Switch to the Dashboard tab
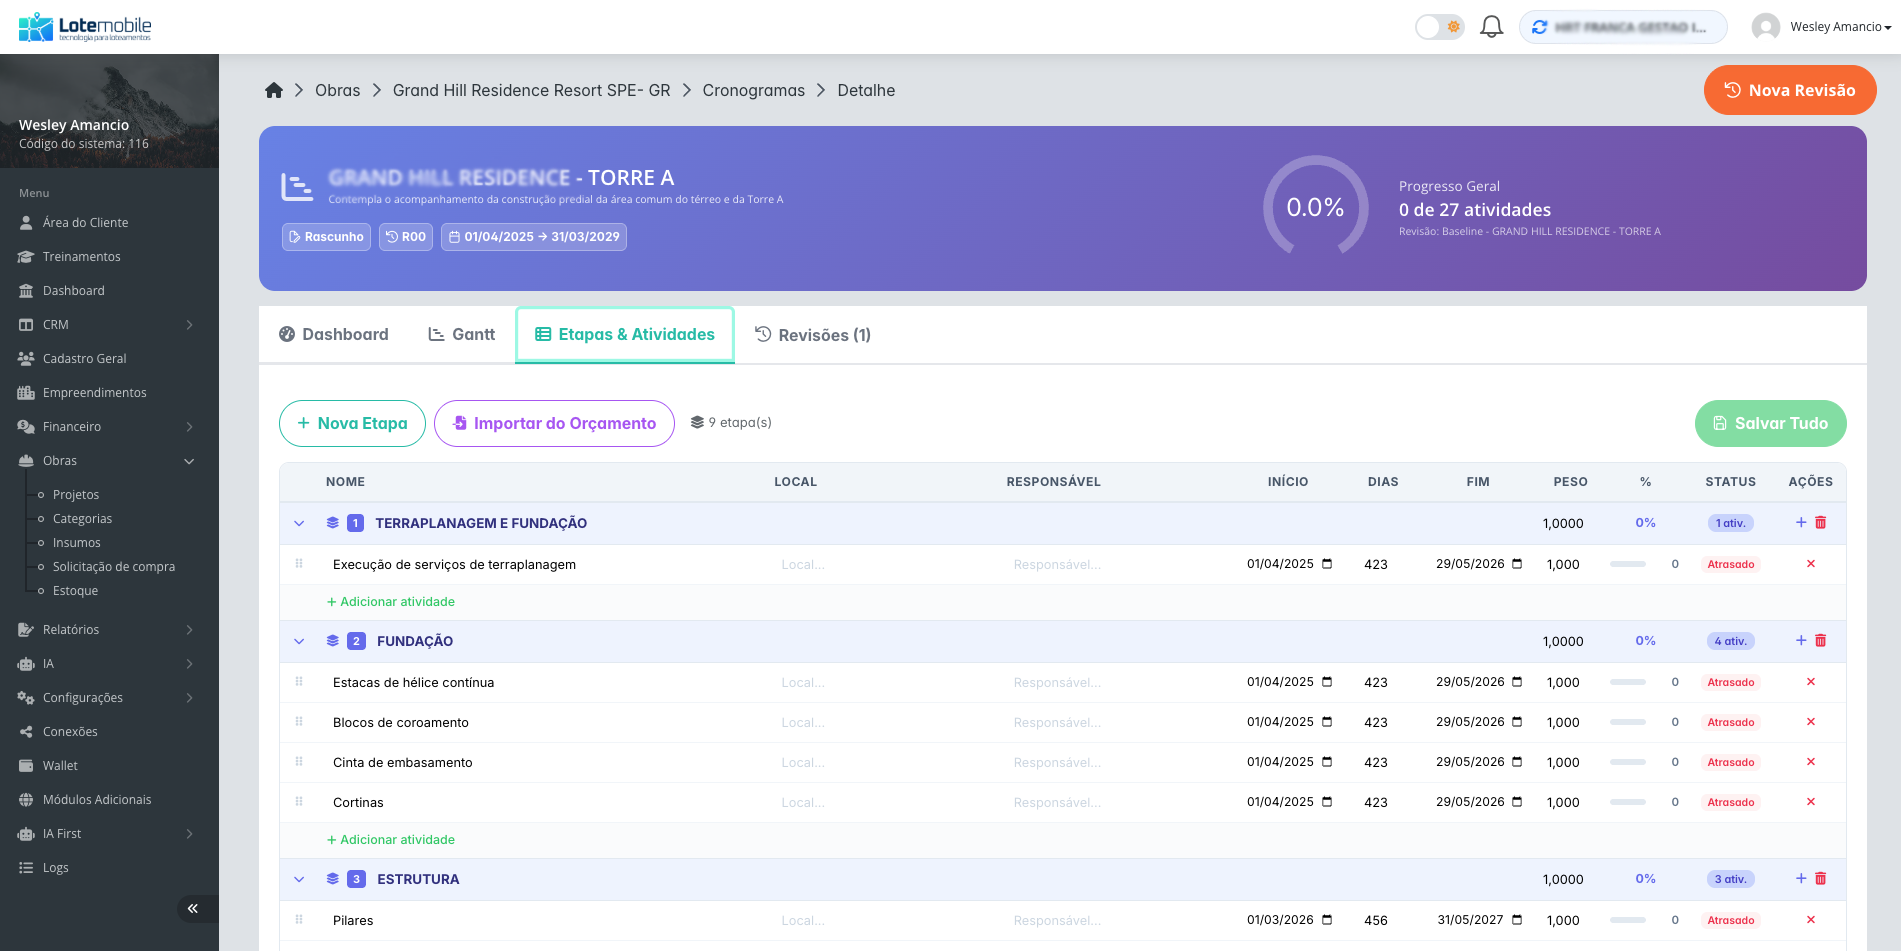 click(334, 335)
